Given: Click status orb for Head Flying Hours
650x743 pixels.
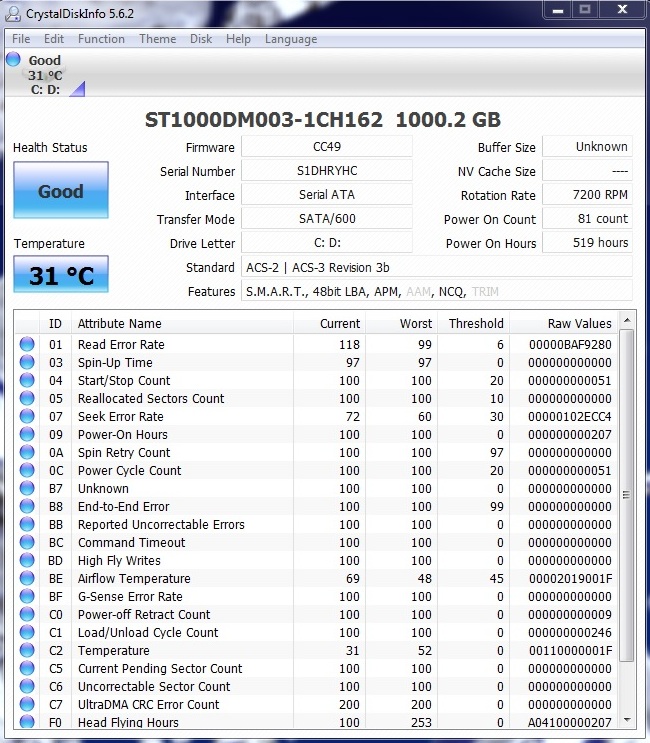Looking at the screenshot, I should coord(27,722).
